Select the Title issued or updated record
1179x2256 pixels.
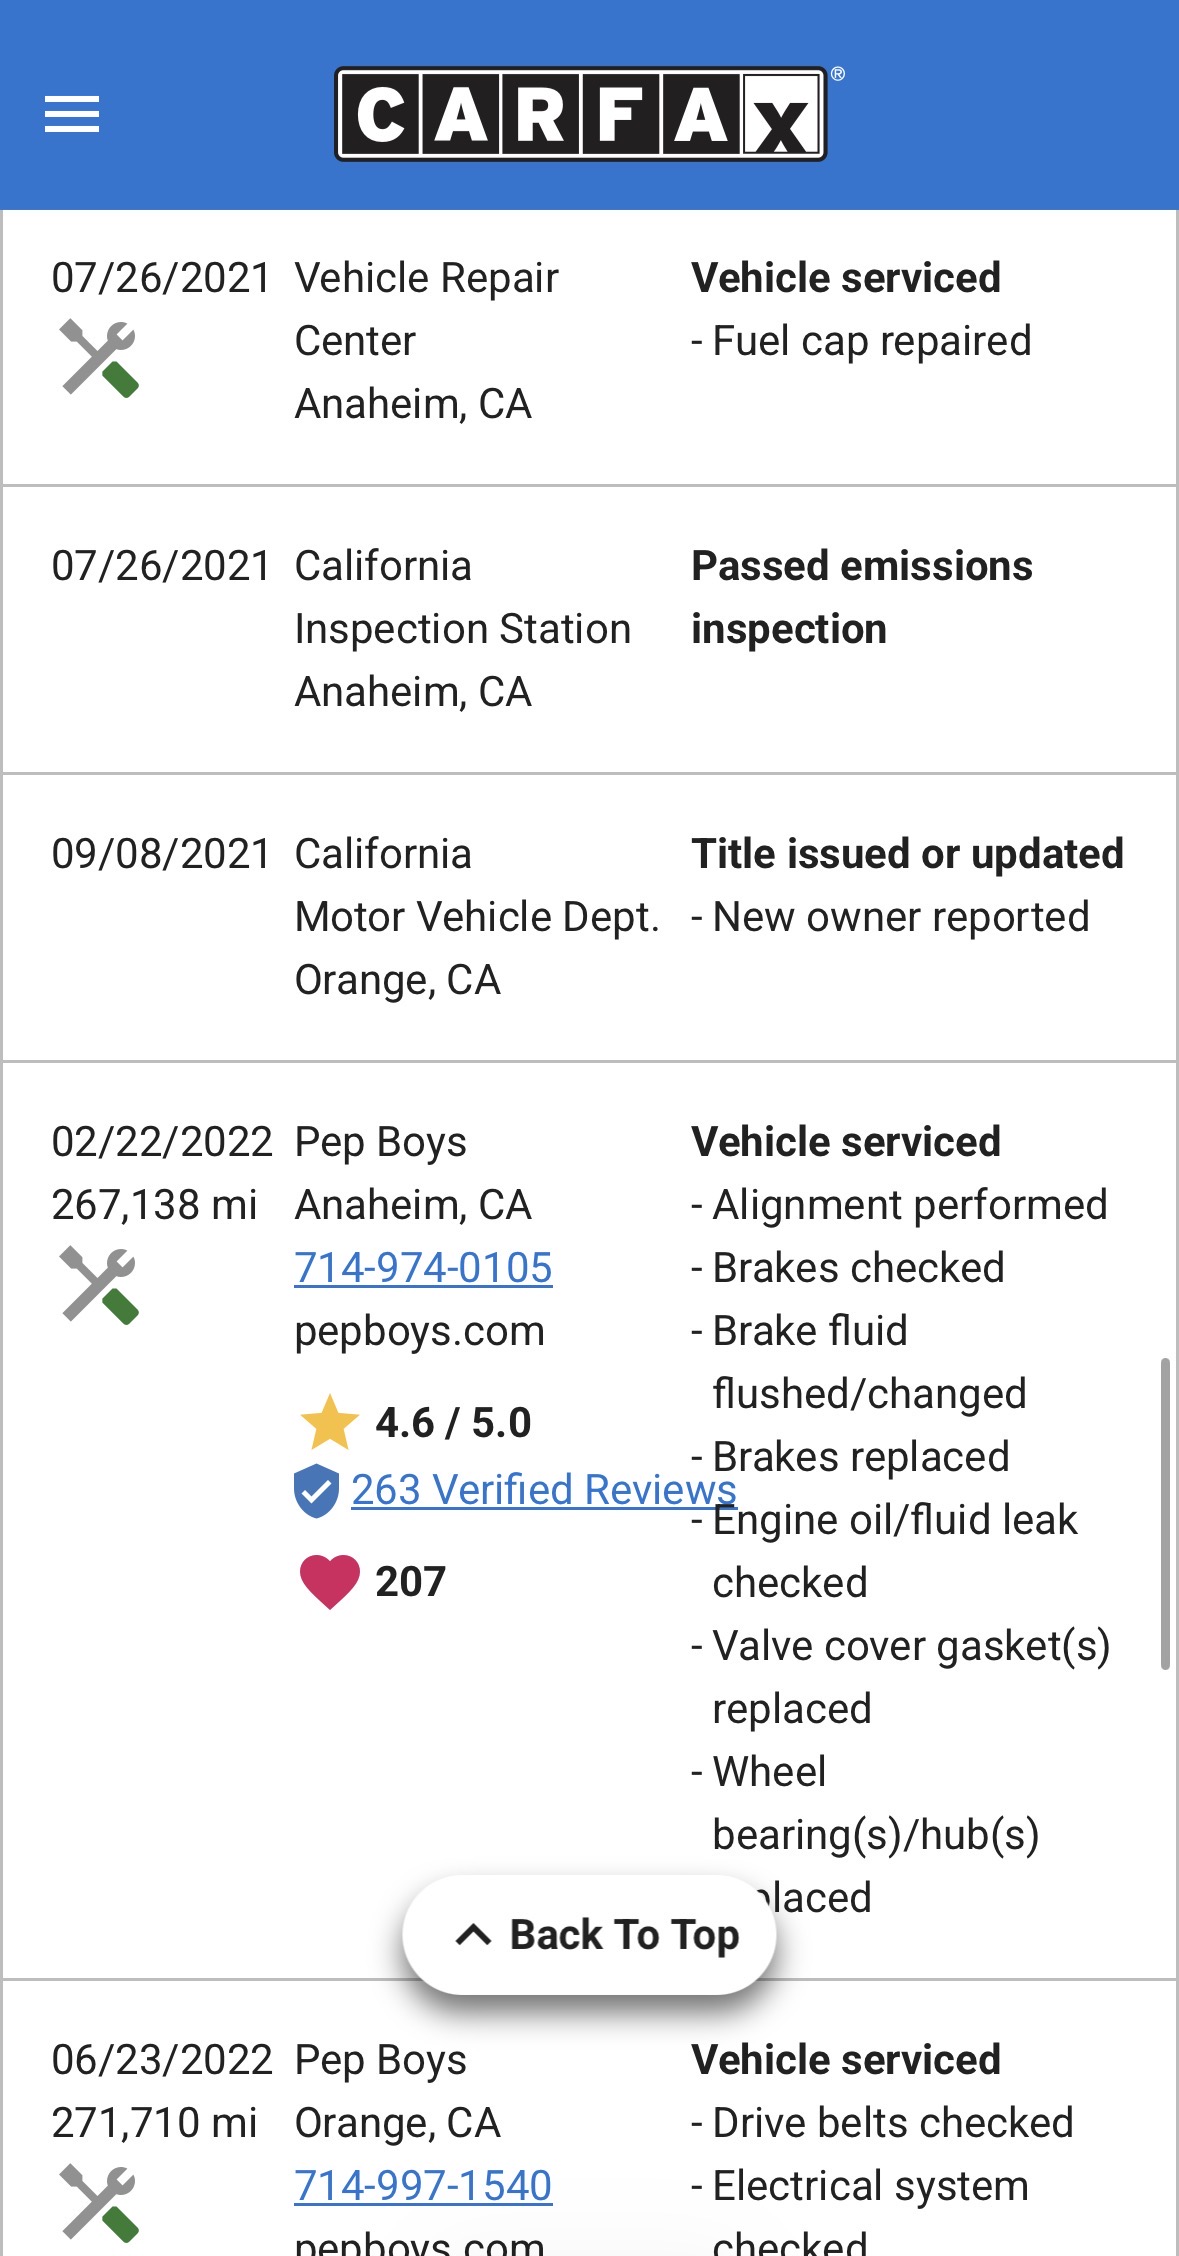pyautogui.click(x=907, y=854)
